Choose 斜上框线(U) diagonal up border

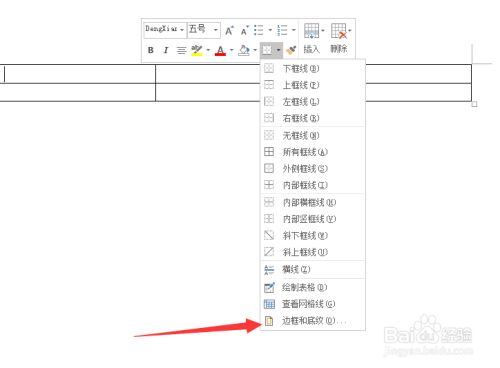coord(313,252)
